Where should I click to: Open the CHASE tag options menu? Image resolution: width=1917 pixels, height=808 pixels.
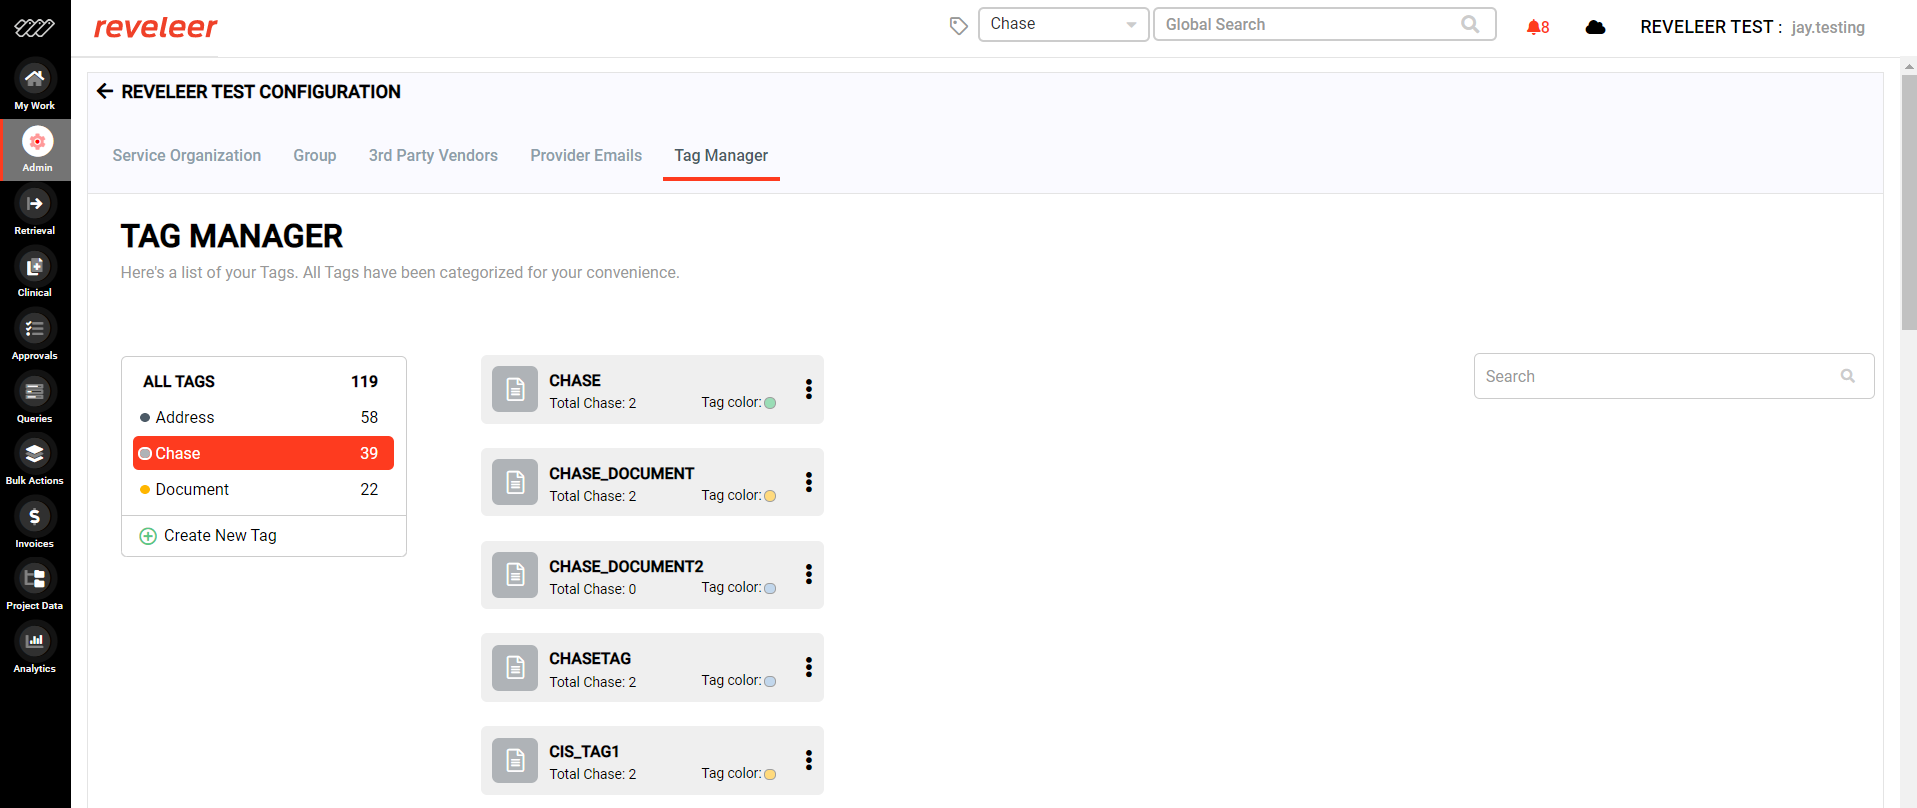point(808,389)
